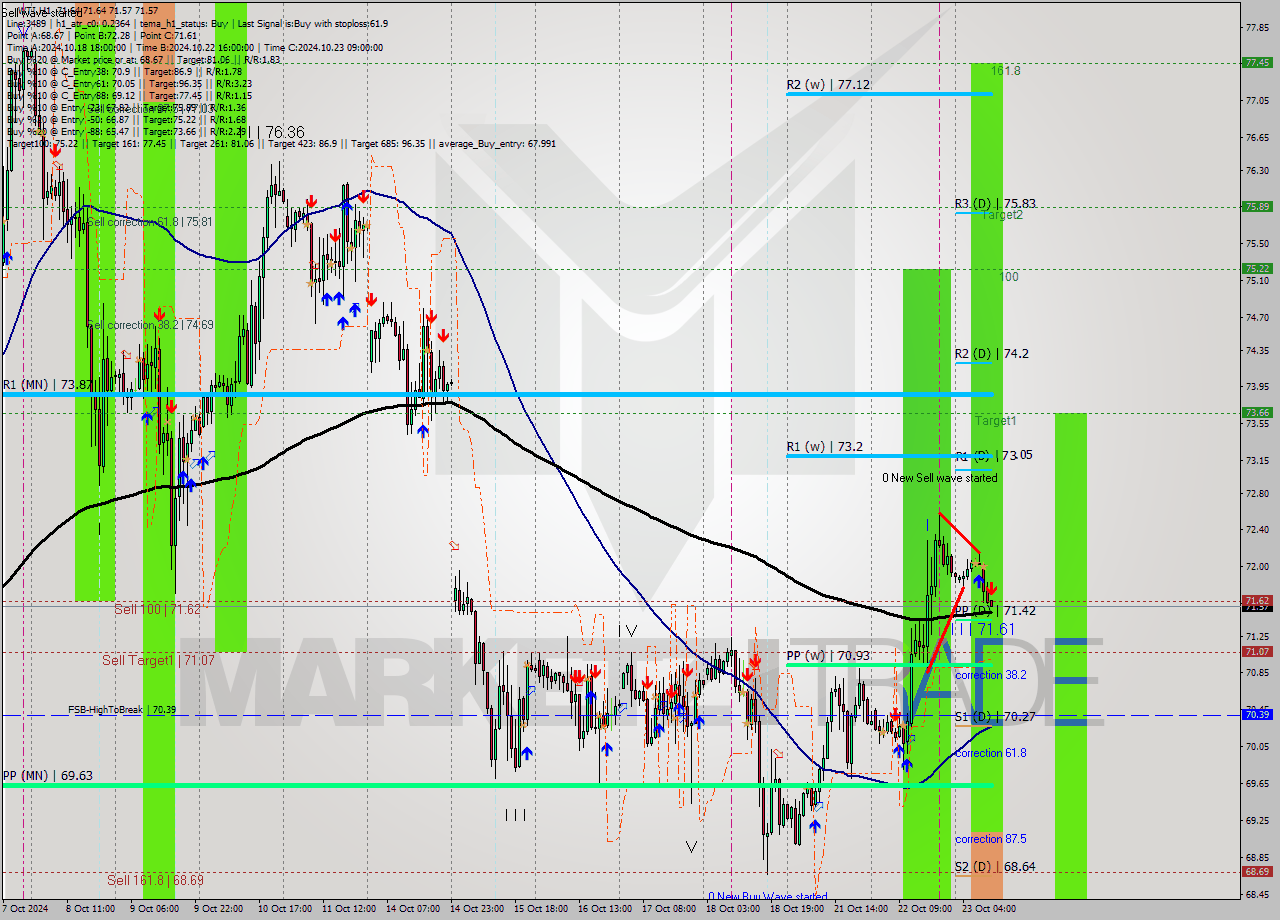Click the blue 'correction 61.8' label
The width and height of the screenshot is (1280, 920).
click(x=990, y=753)
